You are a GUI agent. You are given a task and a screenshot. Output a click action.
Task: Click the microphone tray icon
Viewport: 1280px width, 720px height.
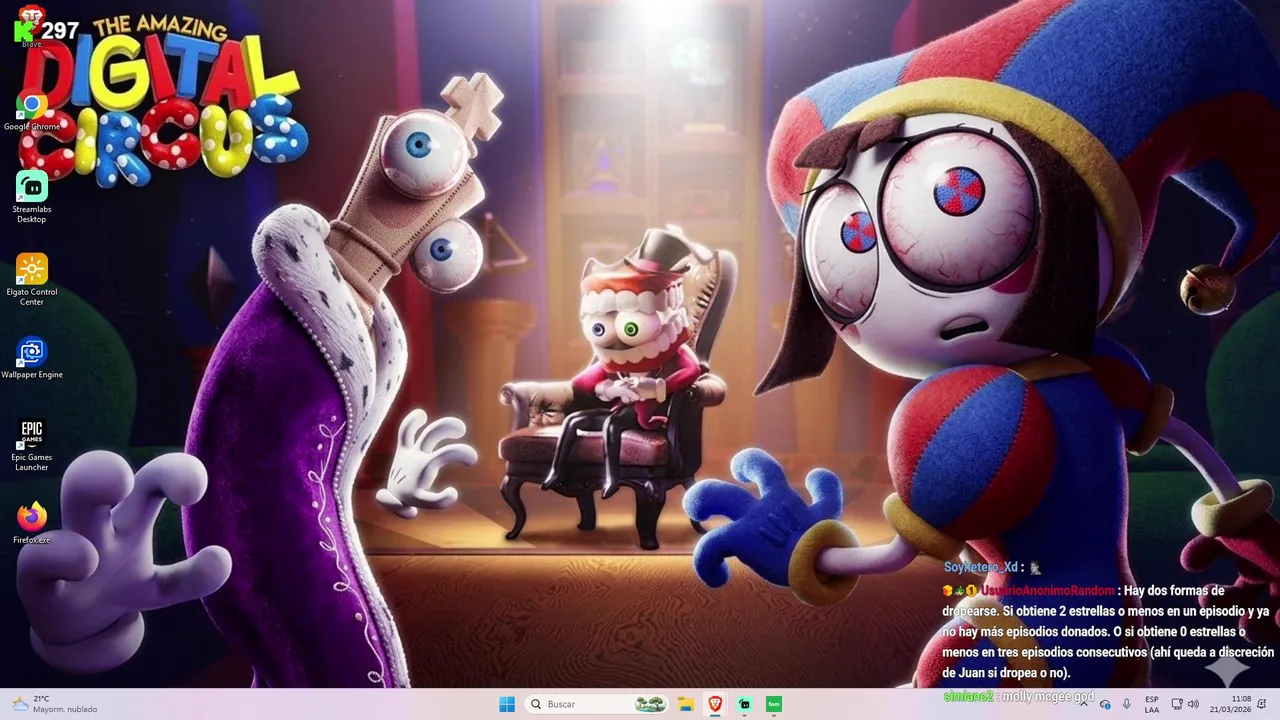(1127, 704)
